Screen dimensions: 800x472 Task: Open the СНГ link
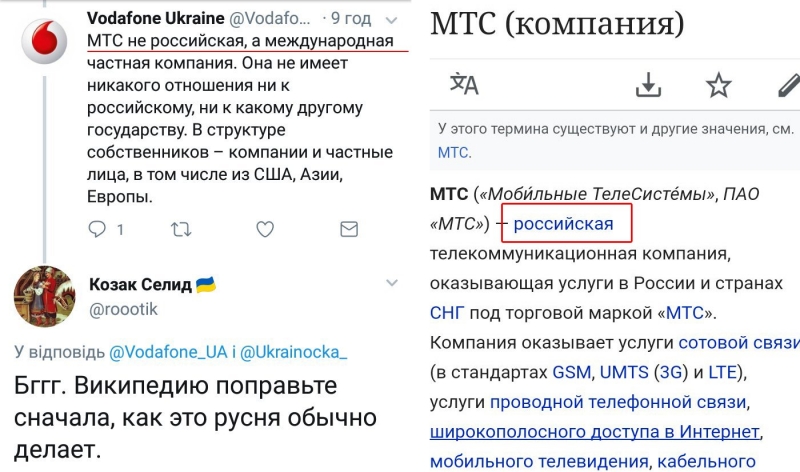(447, 313)
